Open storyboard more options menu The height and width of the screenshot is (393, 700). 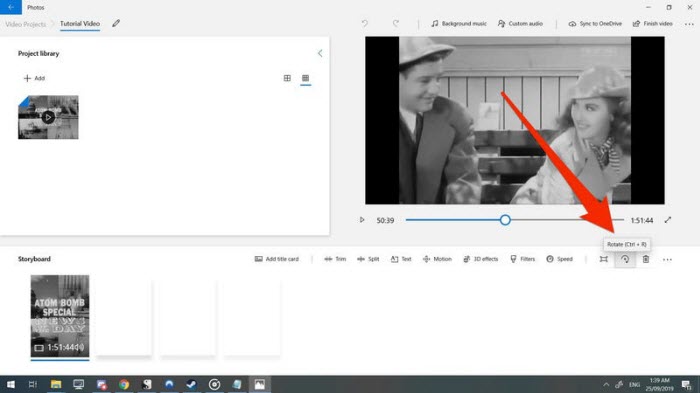coord(667,259)
